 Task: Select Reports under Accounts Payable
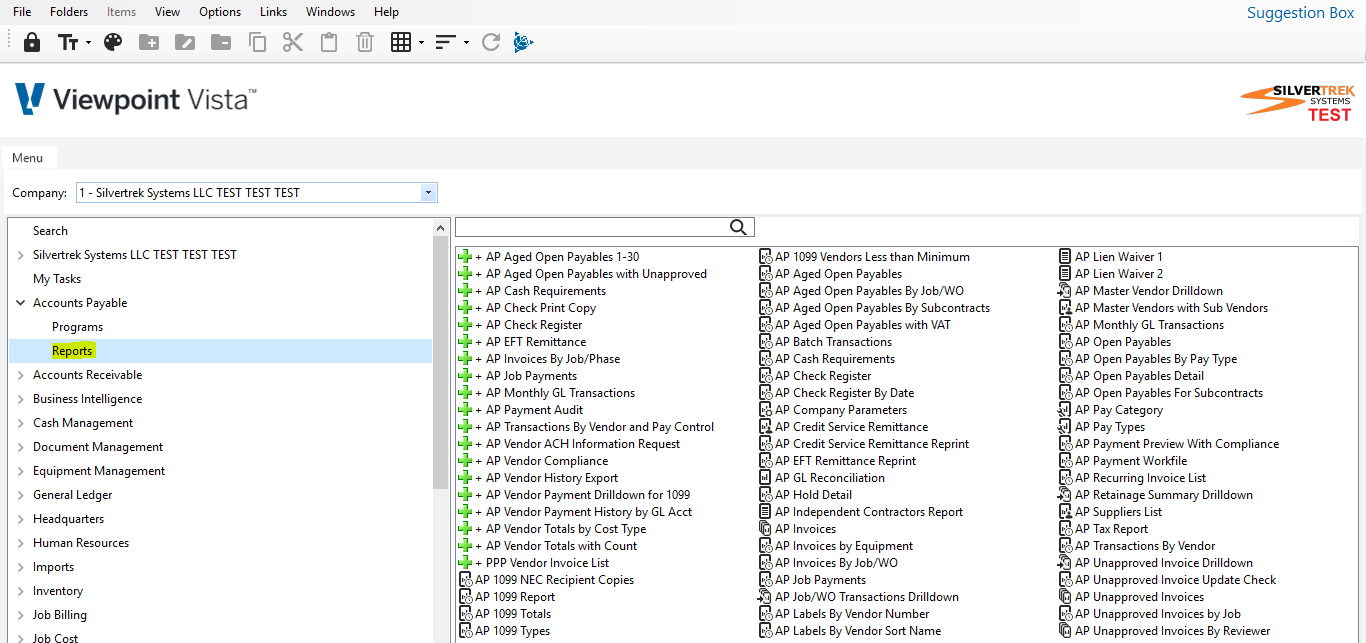[x=72, y=351]
